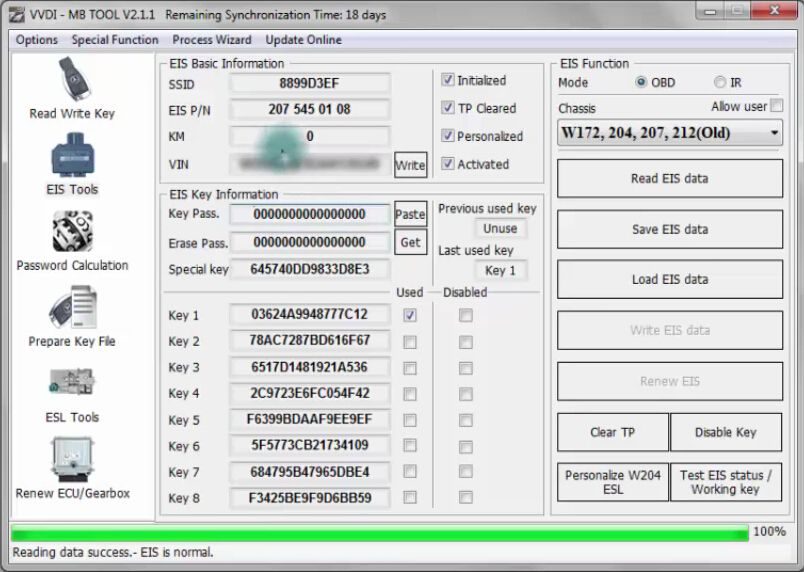The image size is (804, 572).
Task: Select the EIS Tools sidebar icon
Action: [x=72, y=156]
